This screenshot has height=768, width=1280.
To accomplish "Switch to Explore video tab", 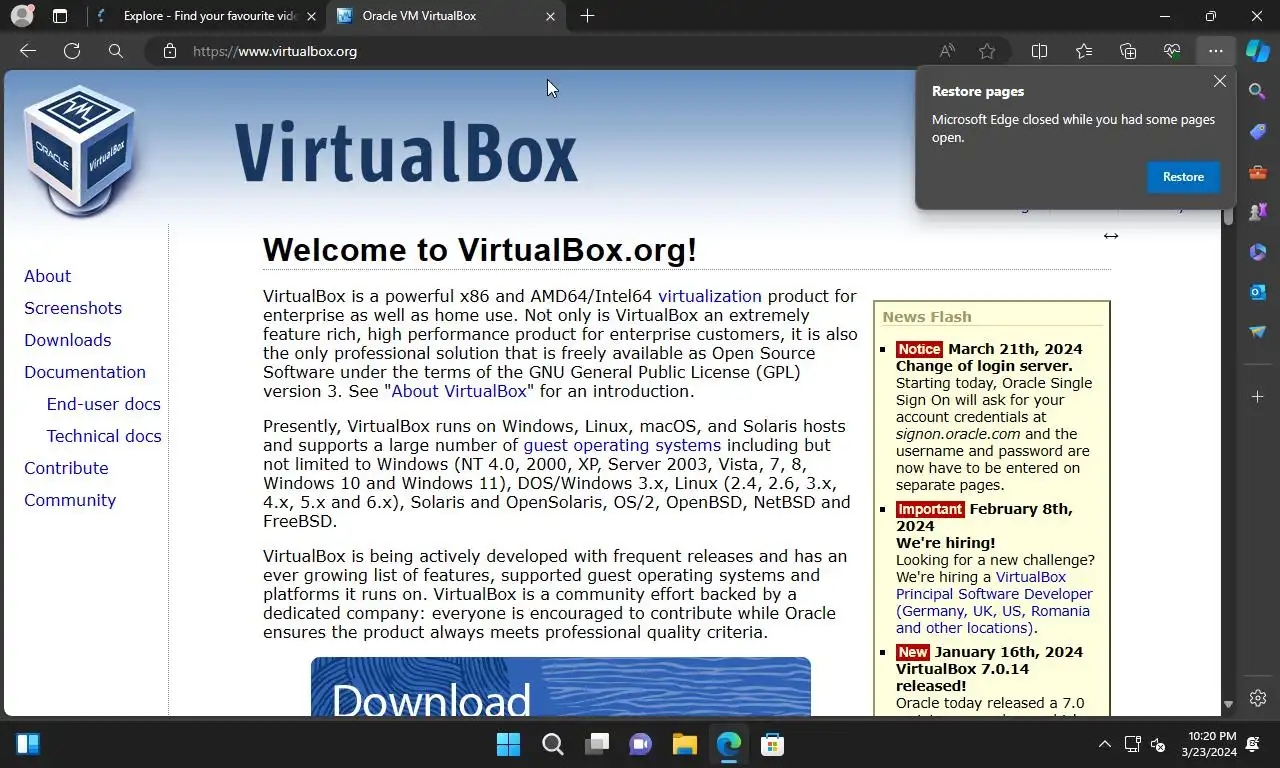I will point(208,16).
